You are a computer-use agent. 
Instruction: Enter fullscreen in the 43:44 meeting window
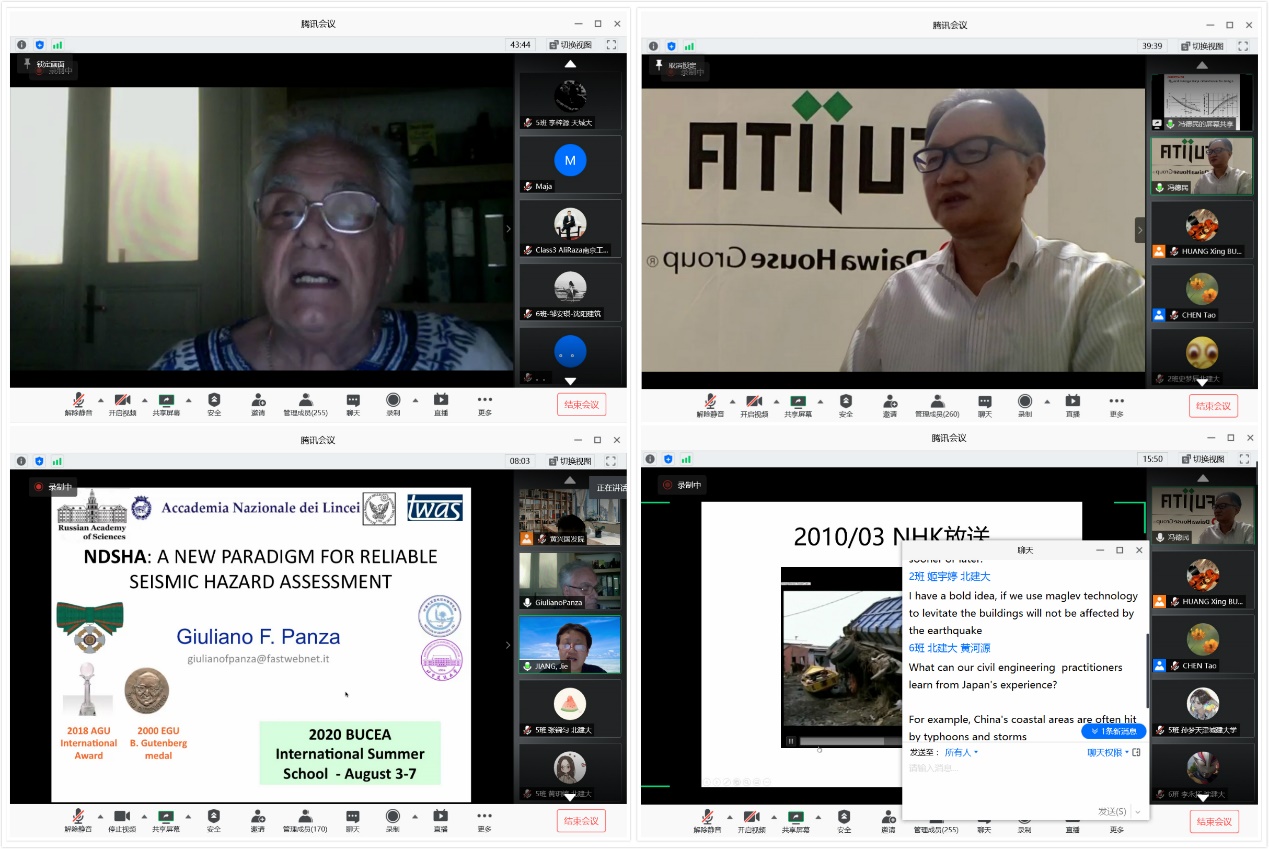[x=611, y=45]
